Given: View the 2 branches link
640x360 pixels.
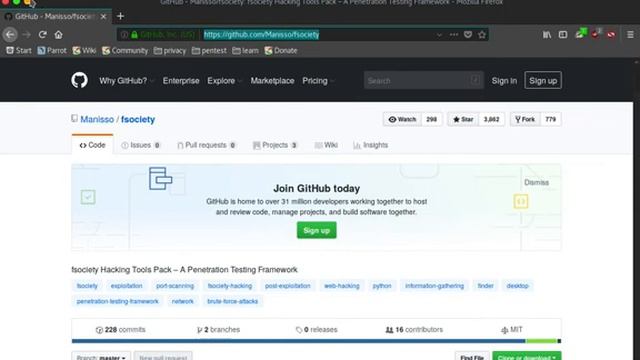Looking at the screenshot, I should [x=218, y=329].
